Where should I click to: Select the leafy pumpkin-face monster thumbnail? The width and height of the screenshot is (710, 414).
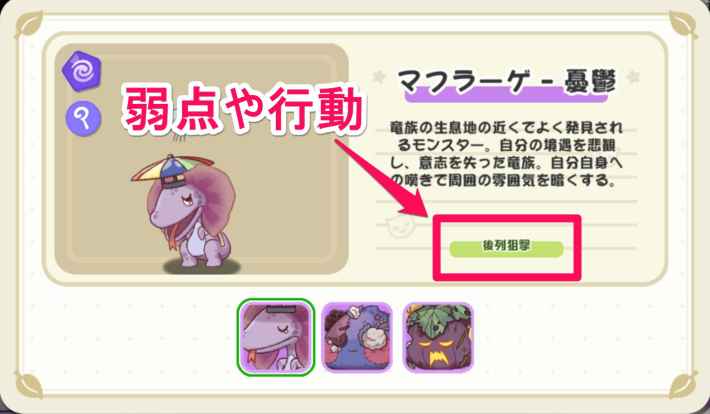[438, 337]
